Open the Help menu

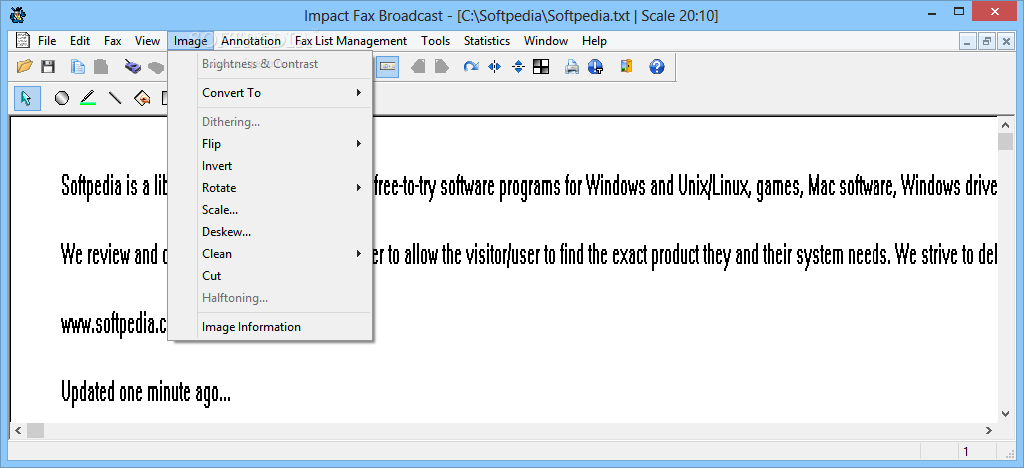pyautogui.click(x=594, y=40)
